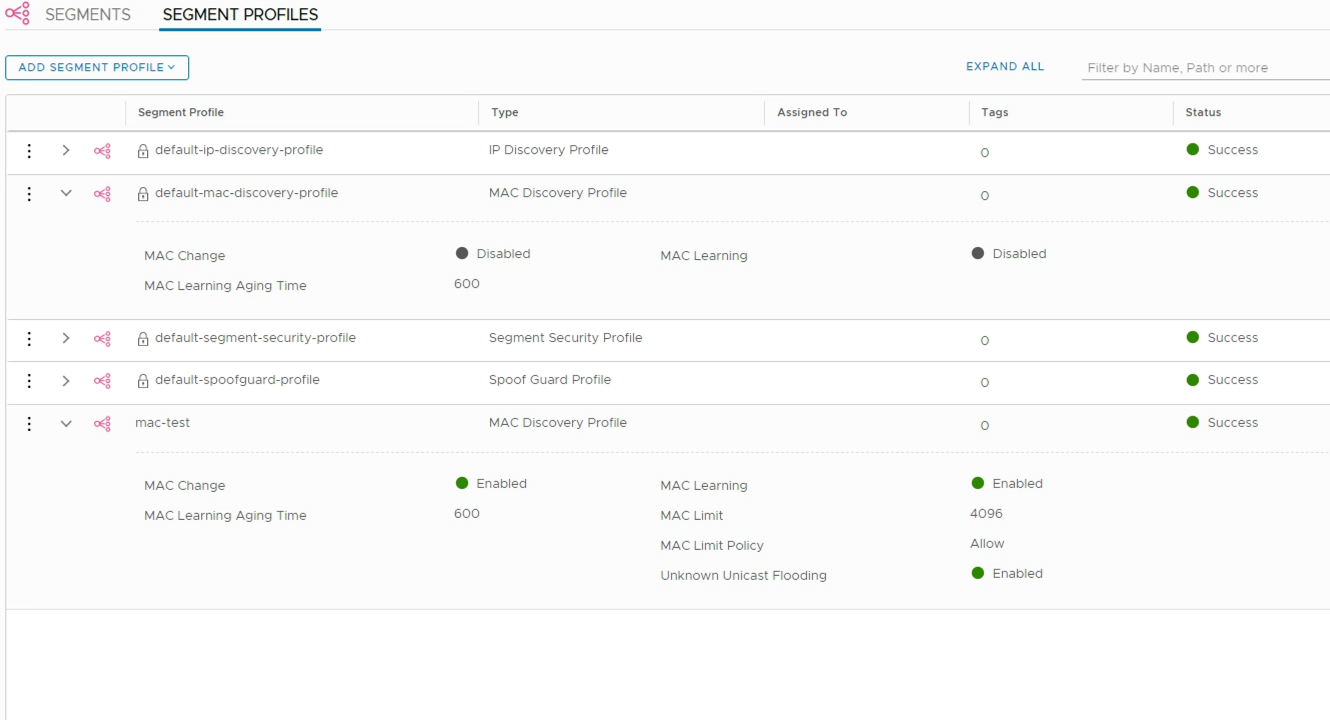Sort by Type column header
The width and height of the screenshot is (1330, 720).
pos(505,112)
